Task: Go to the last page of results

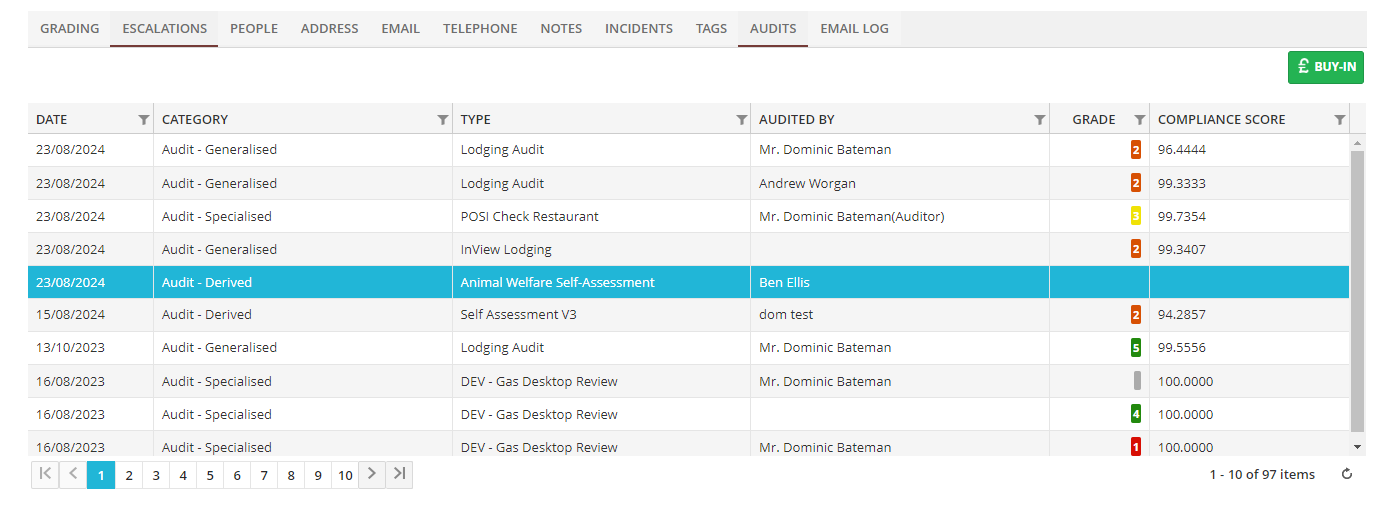Action: click(x=399, y=475)
